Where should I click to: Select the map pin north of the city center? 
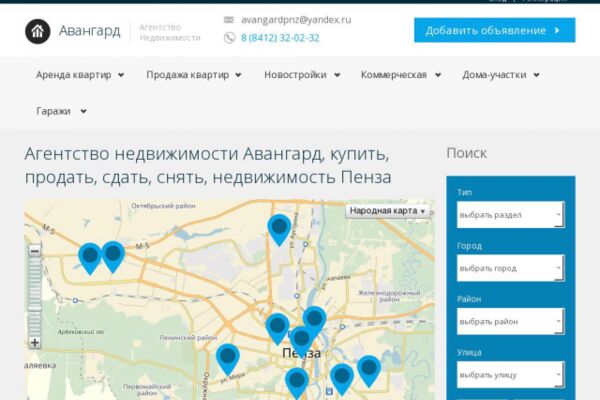pyautogui.click(x=279, y=230)
